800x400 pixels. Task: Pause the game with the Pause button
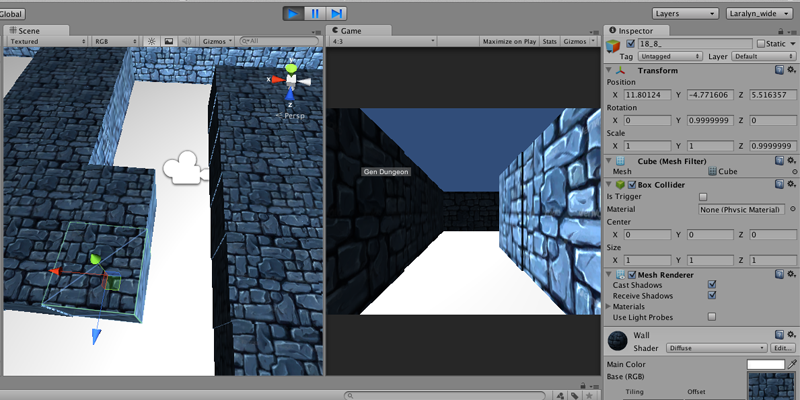(315, 13)
